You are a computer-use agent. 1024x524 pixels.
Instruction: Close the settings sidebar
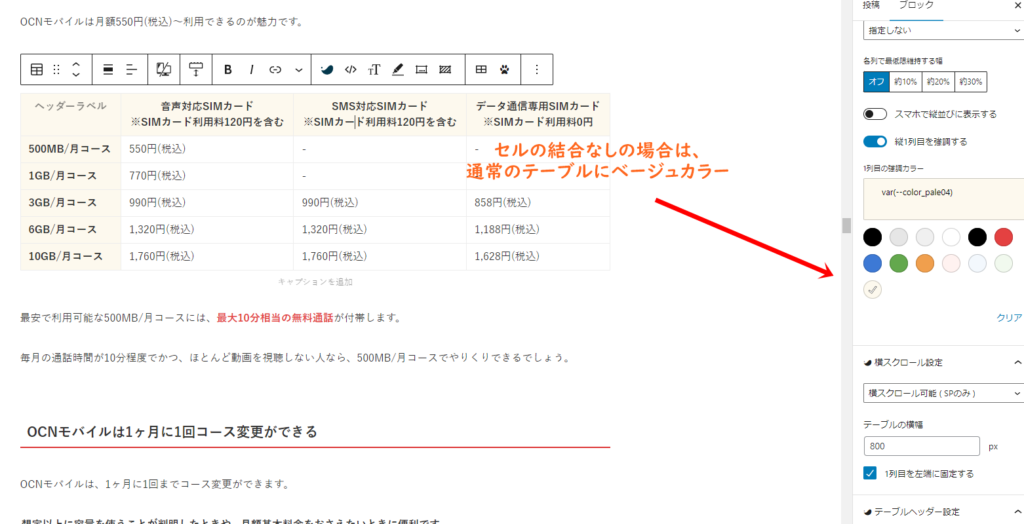1017,4
